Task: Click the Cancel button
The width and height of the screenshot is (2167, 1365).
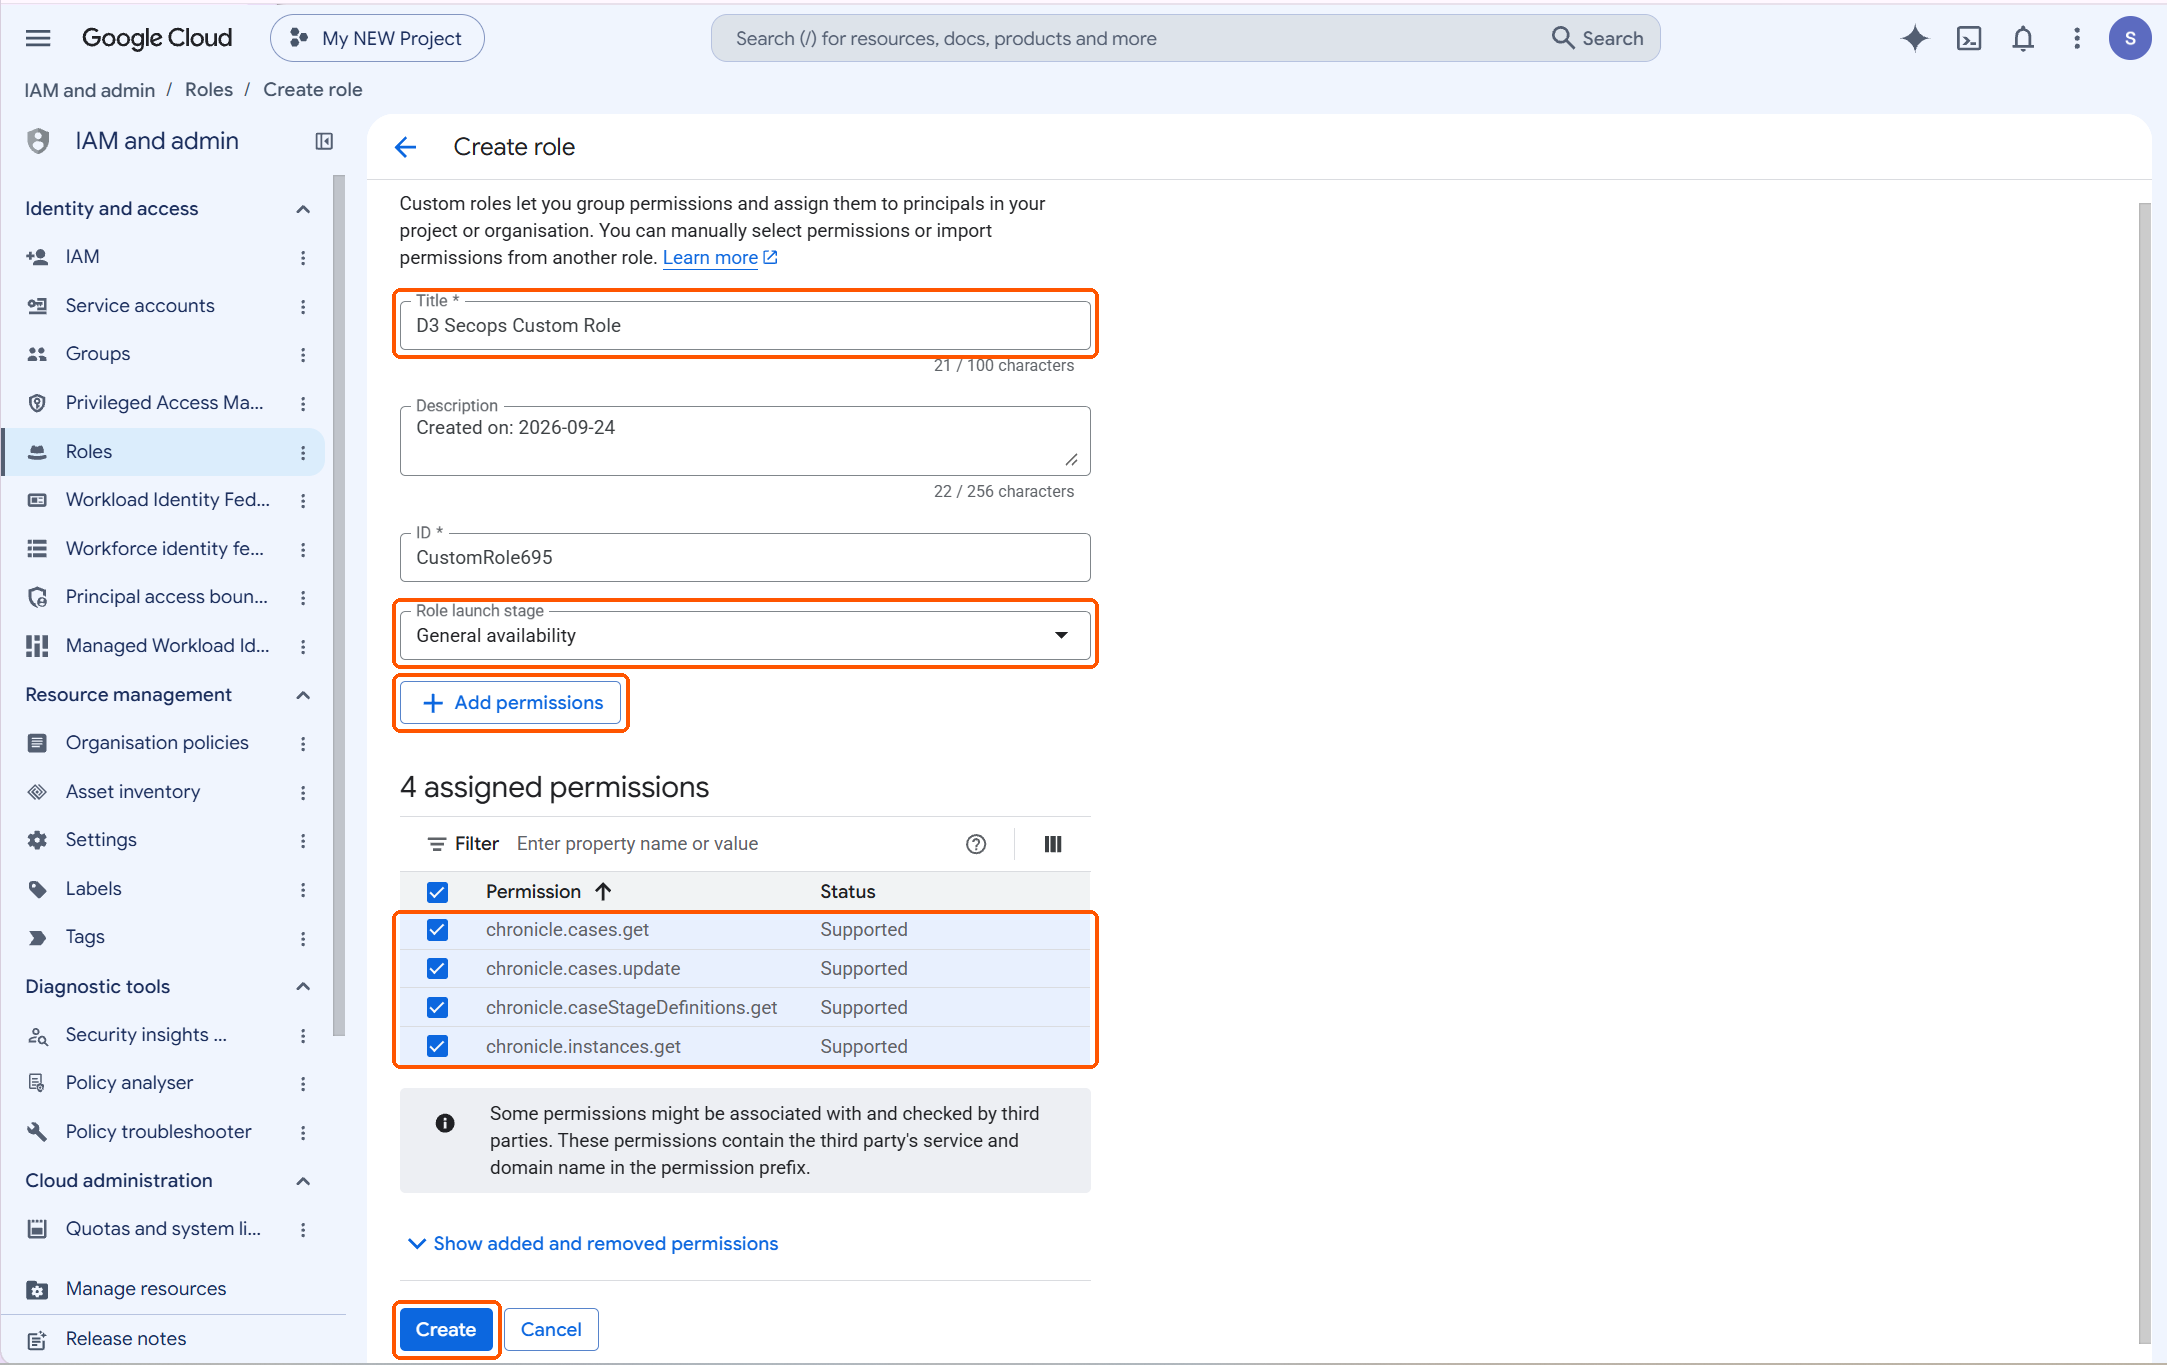Action: click(x=551, y=1329)
